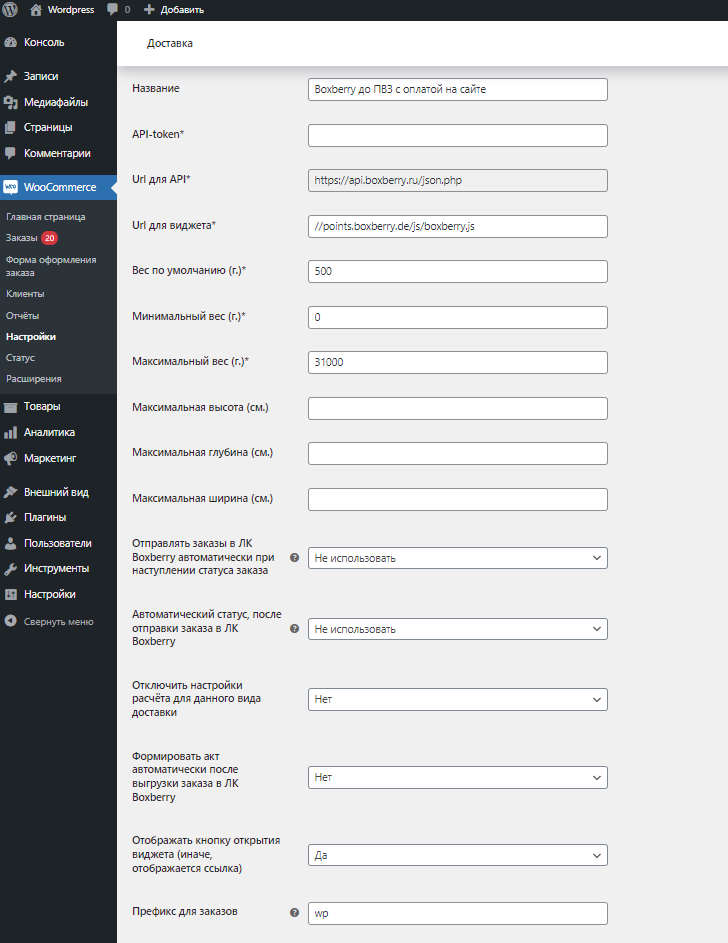
Task: Click the comments bubble icon in admin bar
Action: 112,10
